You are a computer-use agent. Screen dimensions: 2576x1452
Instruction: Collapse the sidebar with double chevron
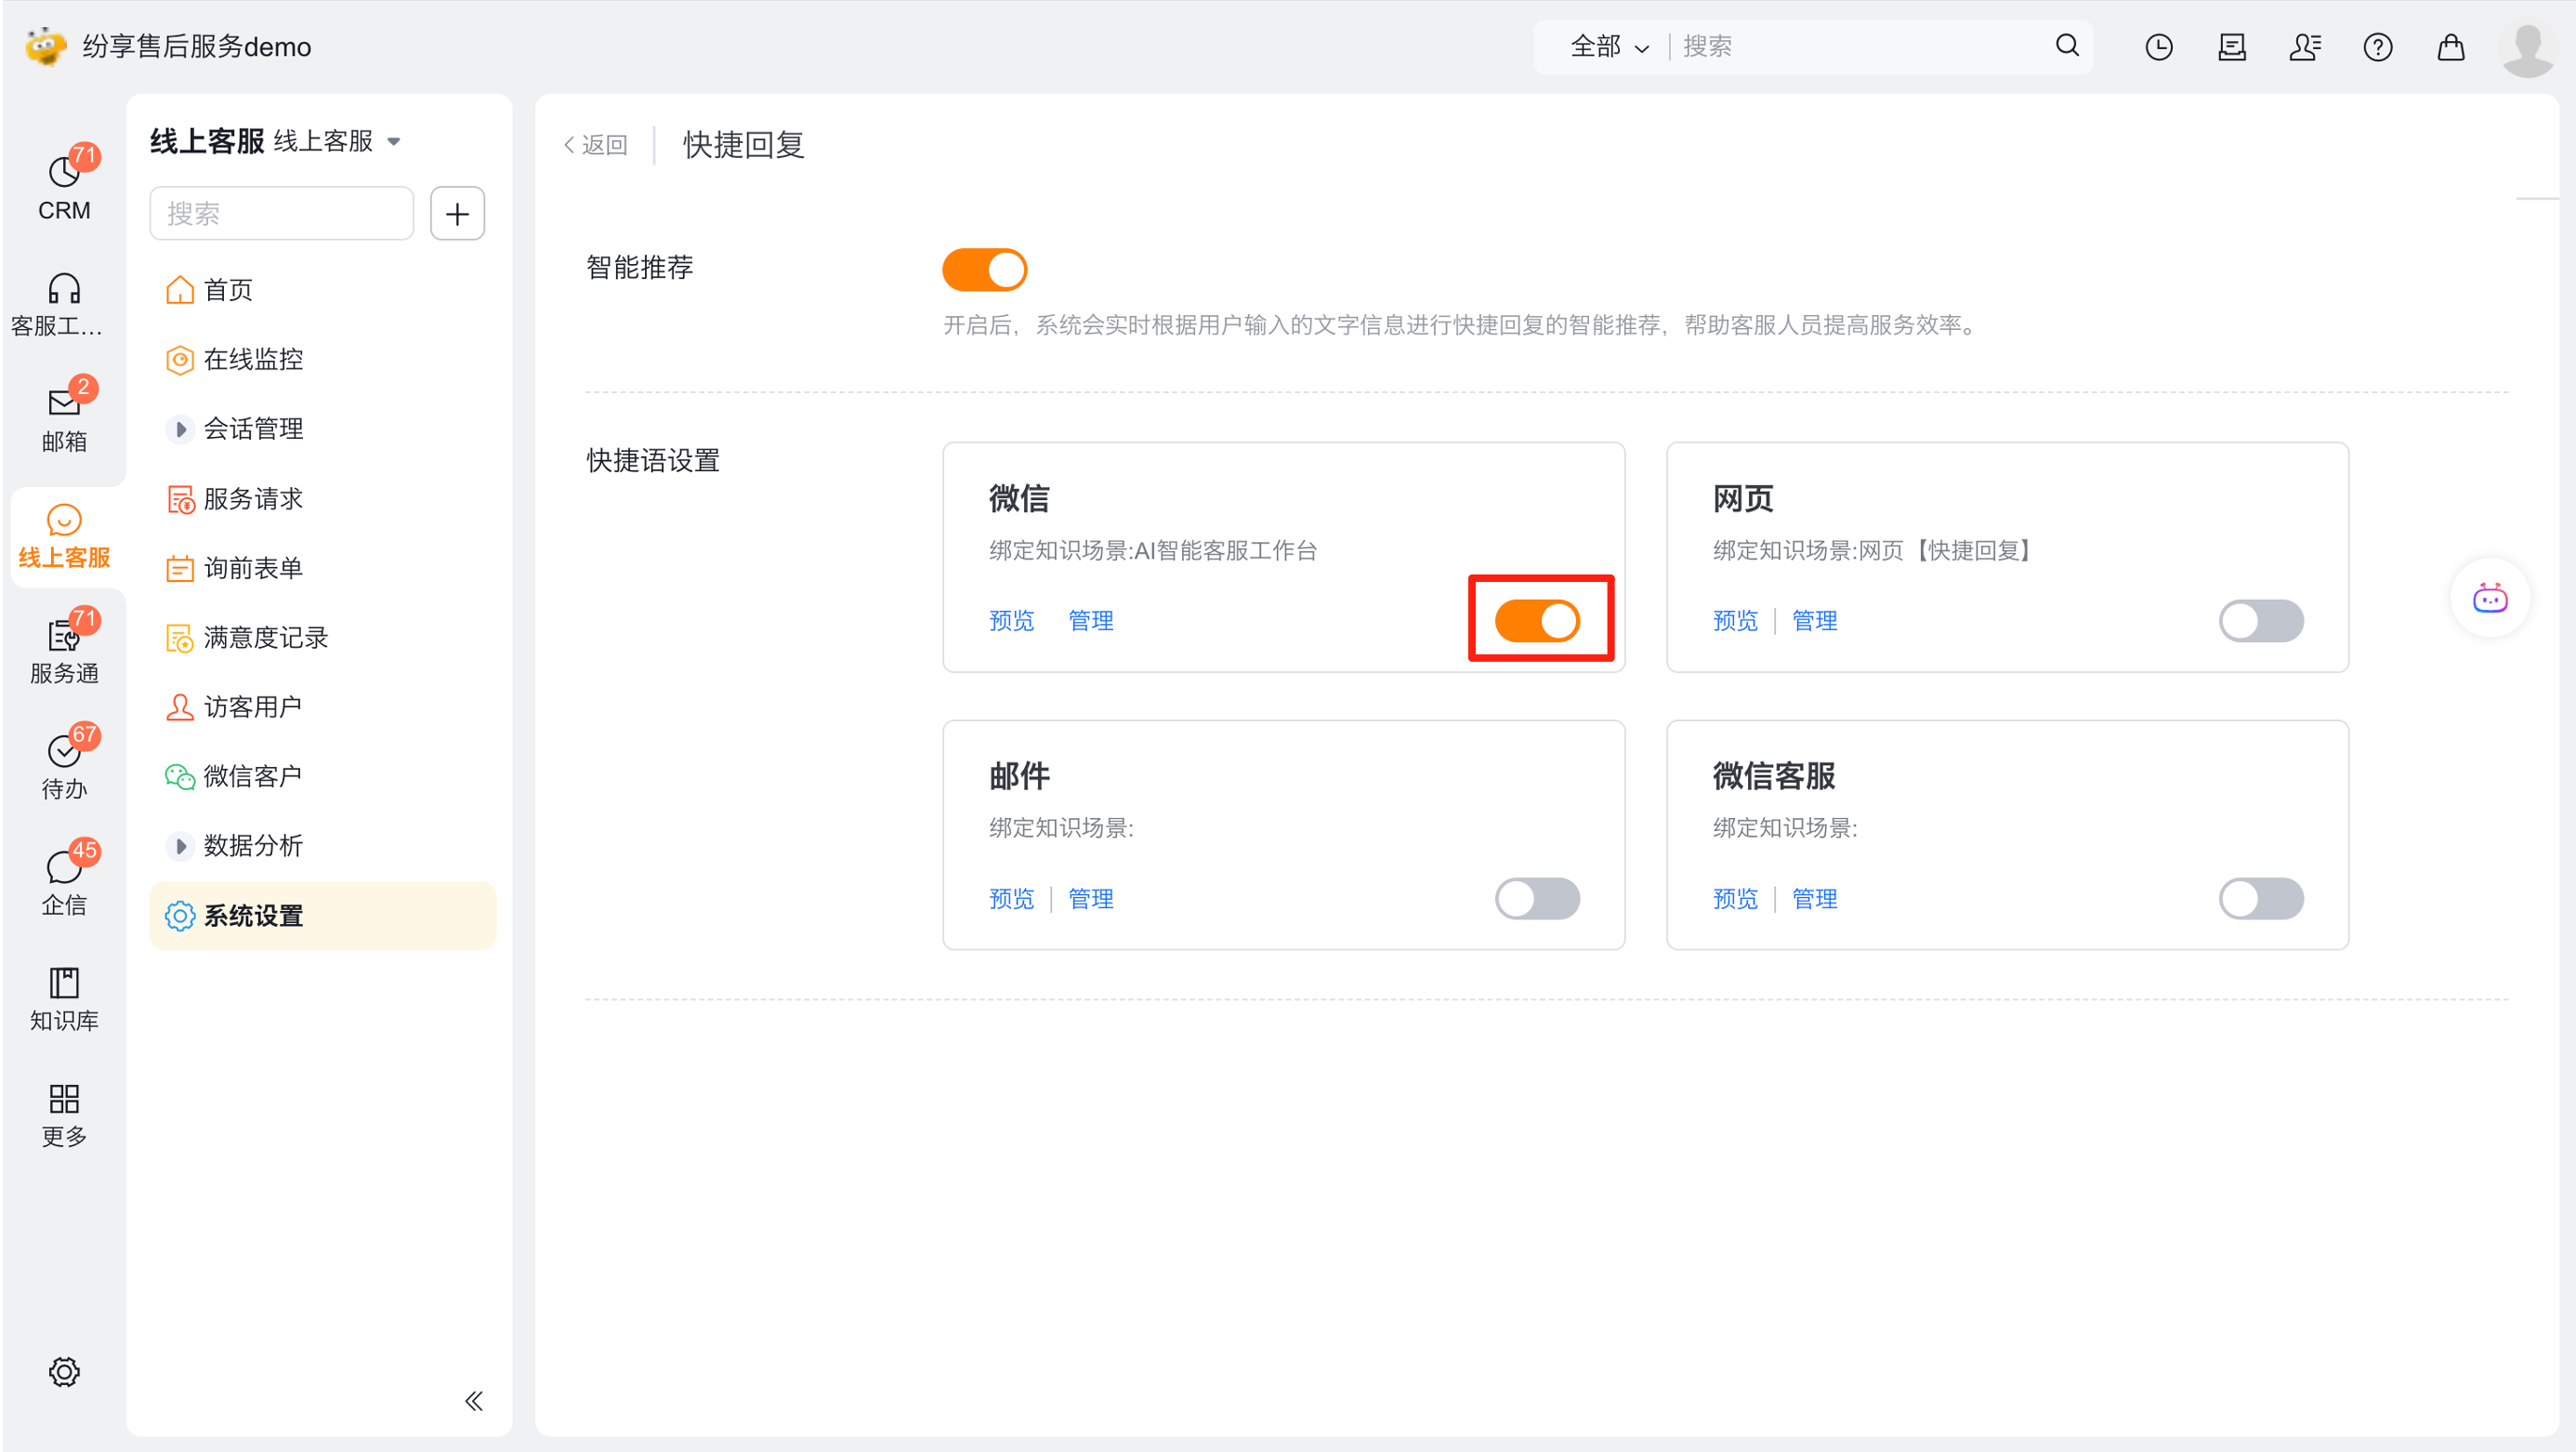click(x=474, y=1400)
